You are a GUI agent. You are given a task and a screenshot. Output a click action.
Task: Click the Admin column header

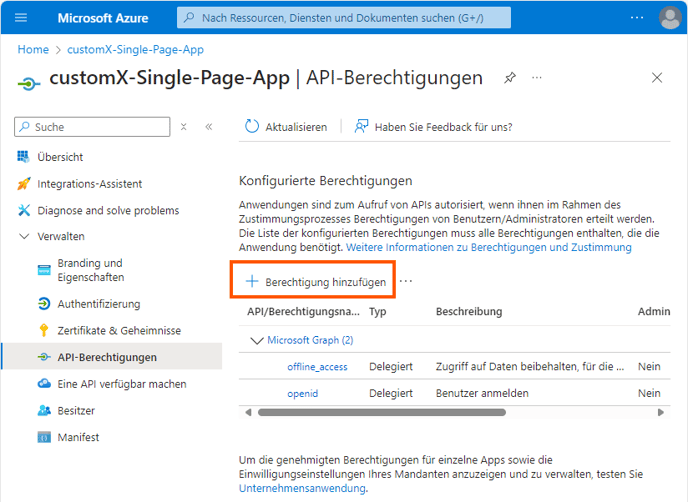click(654, 312)
